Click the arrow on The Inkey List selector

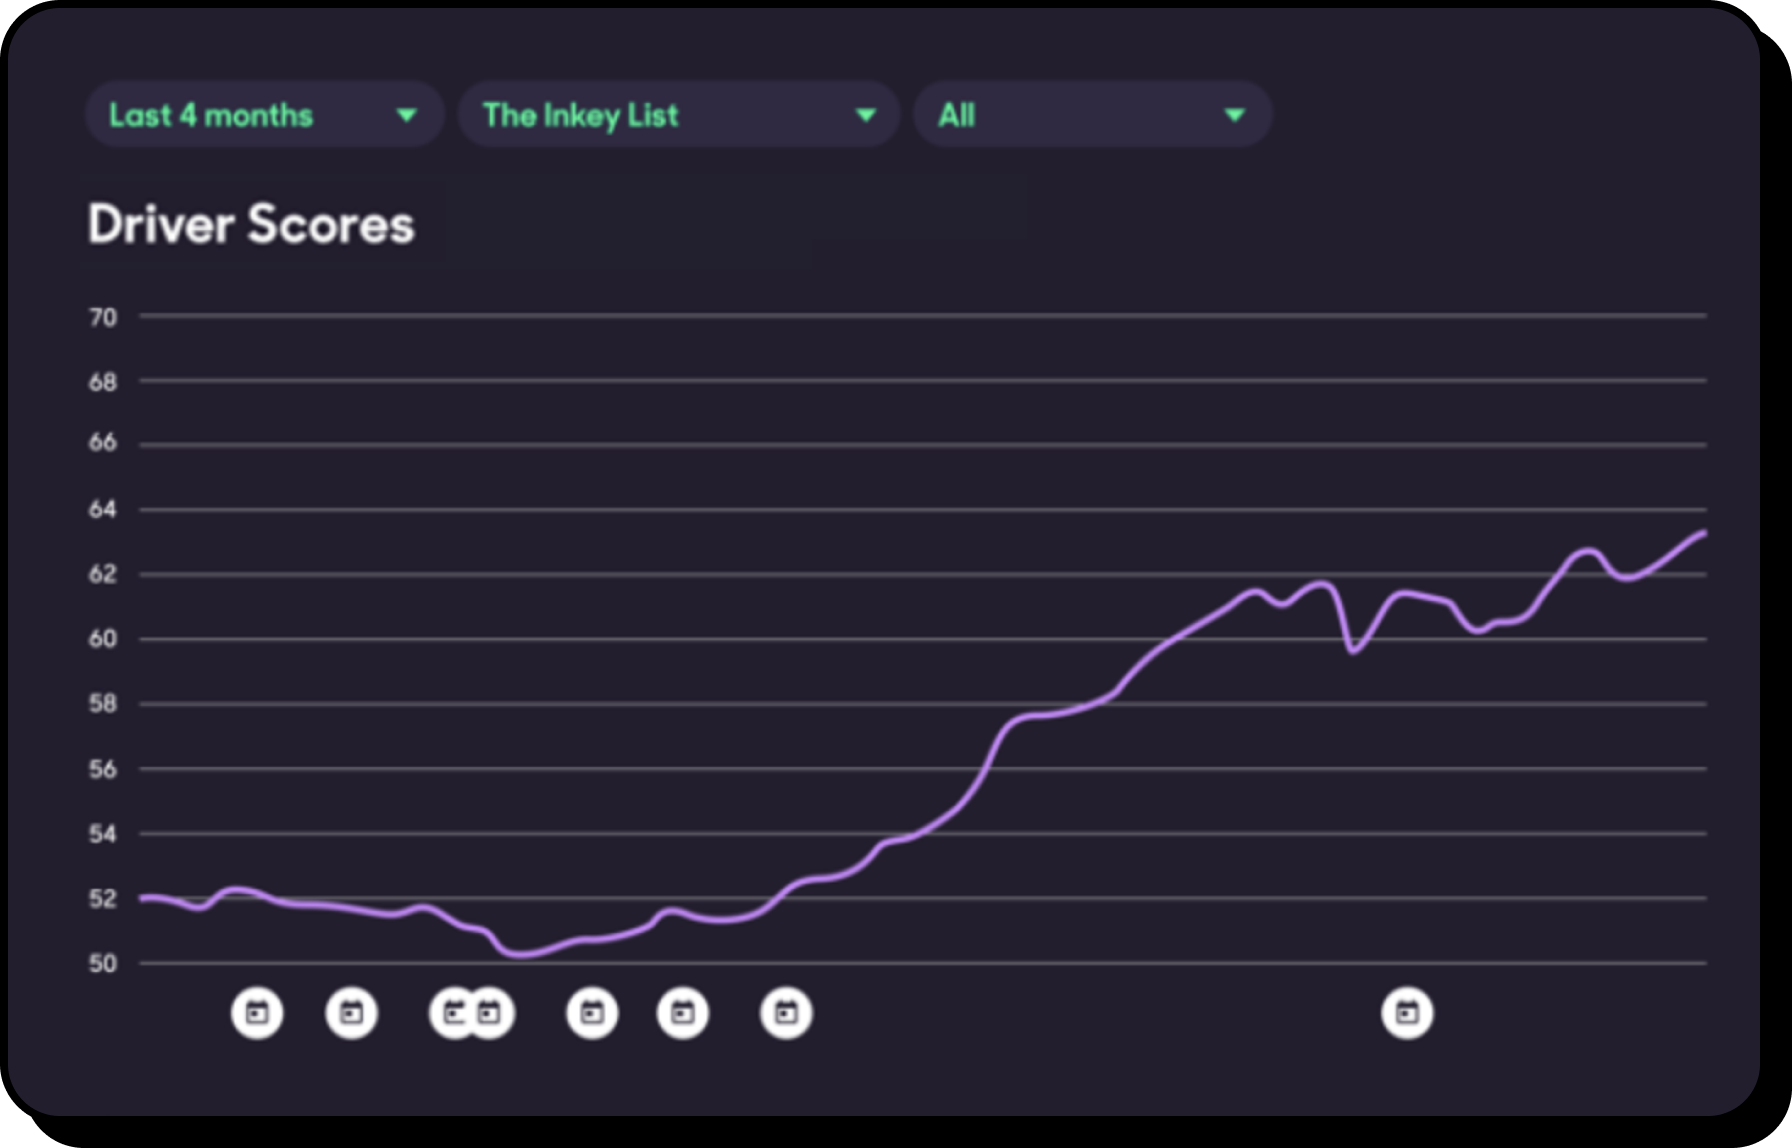tap(866, 115)
